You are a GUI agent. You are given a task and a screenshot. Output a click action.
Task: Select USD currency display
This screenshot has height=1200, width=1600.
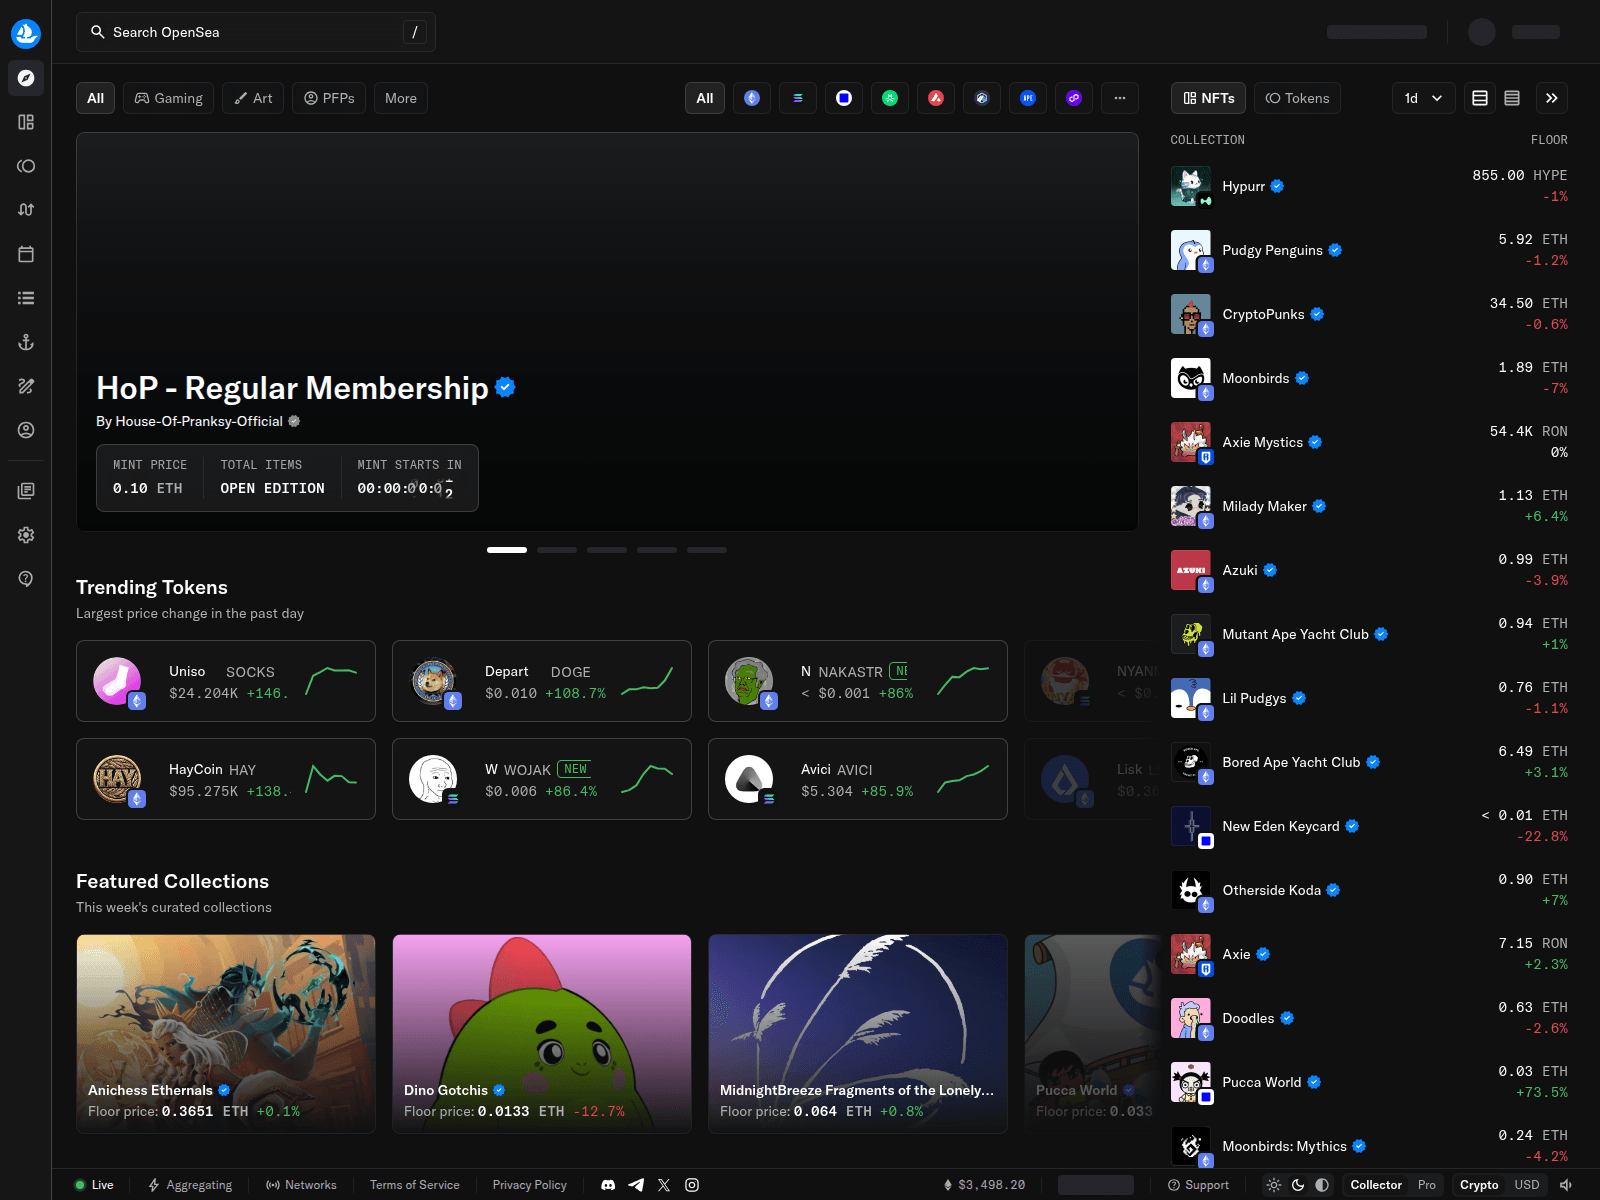(1527, 1185)
